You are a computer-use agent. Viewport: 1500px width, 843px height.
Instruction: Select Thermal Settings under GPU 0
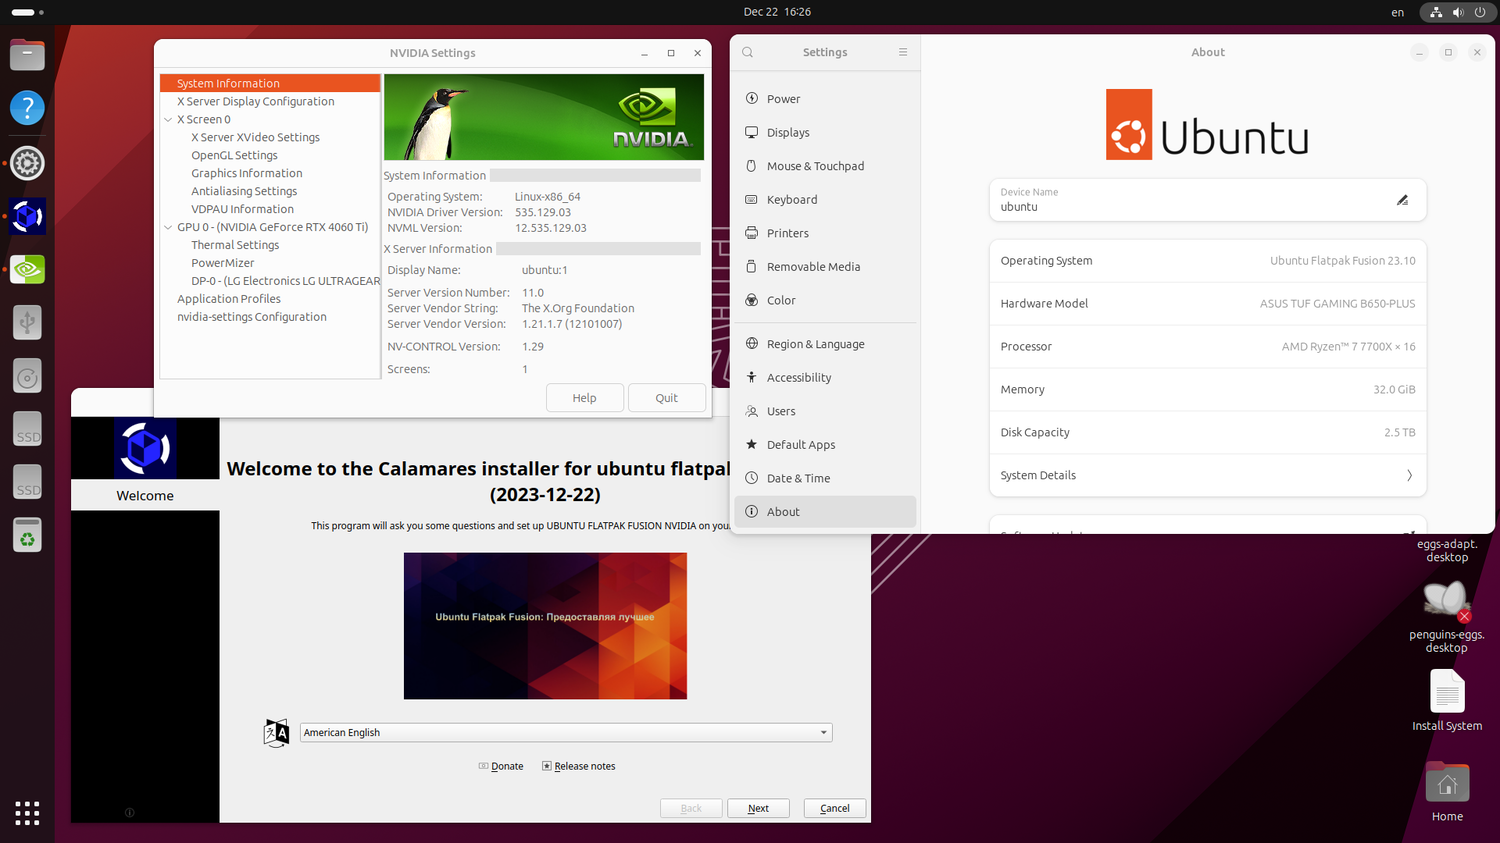(x=235, y=245)
